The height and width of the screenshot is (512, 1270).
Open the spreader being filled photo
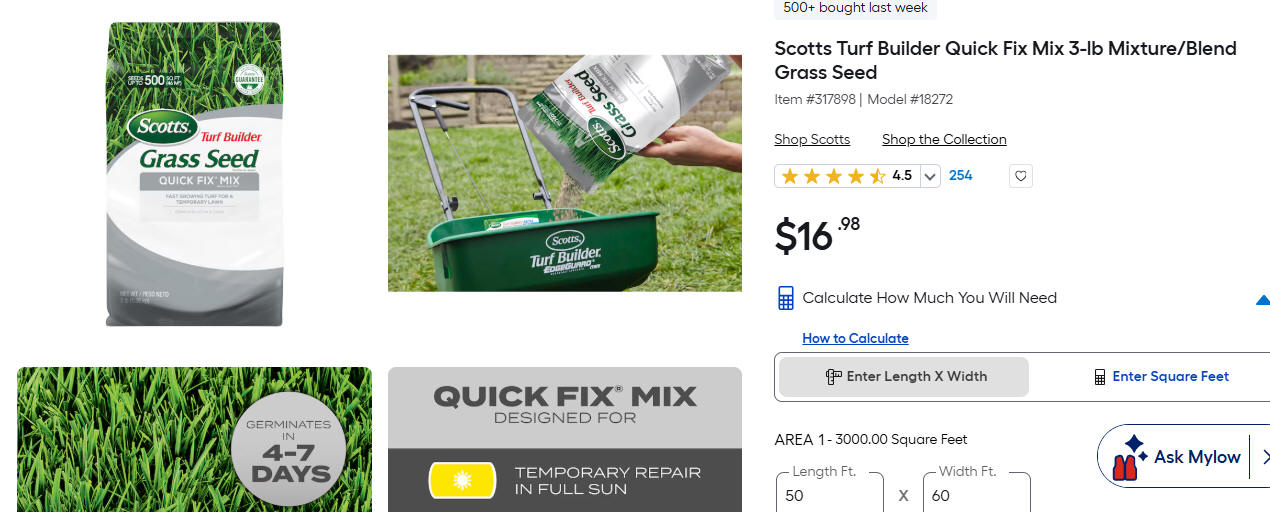tap(565, 173)
